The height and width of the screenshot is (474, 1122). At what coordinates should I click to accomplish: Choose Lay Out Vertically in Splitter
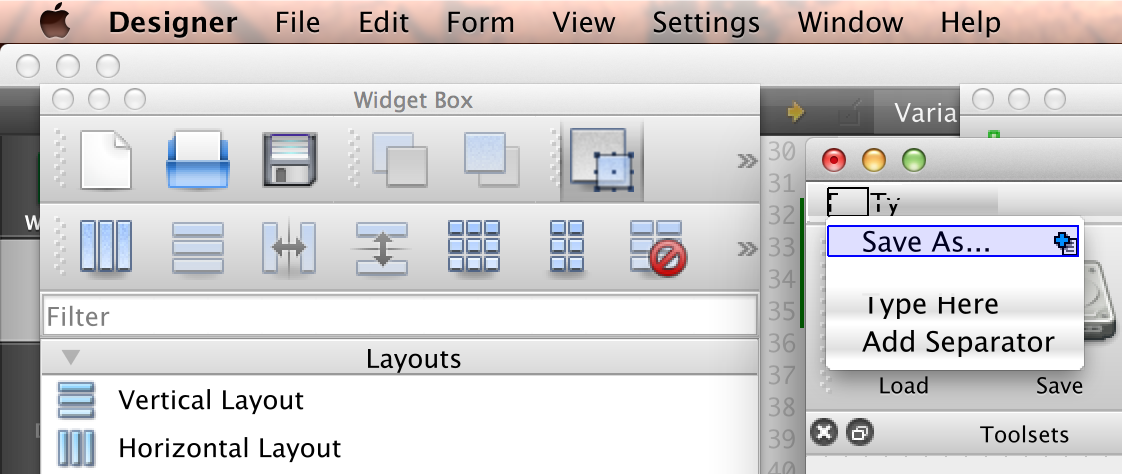point(382,246)
